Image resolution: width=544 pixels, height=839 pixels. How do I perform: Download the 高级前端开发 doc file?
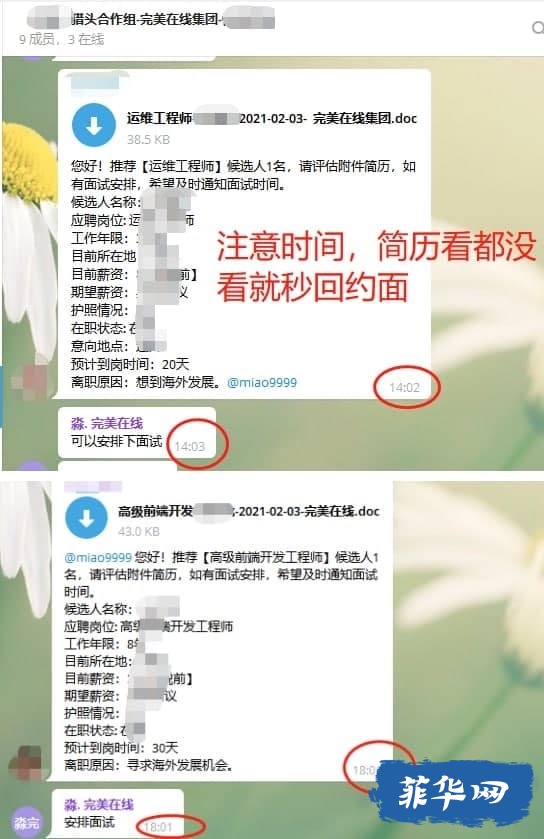pyautogui.click(x=86, y=517)
